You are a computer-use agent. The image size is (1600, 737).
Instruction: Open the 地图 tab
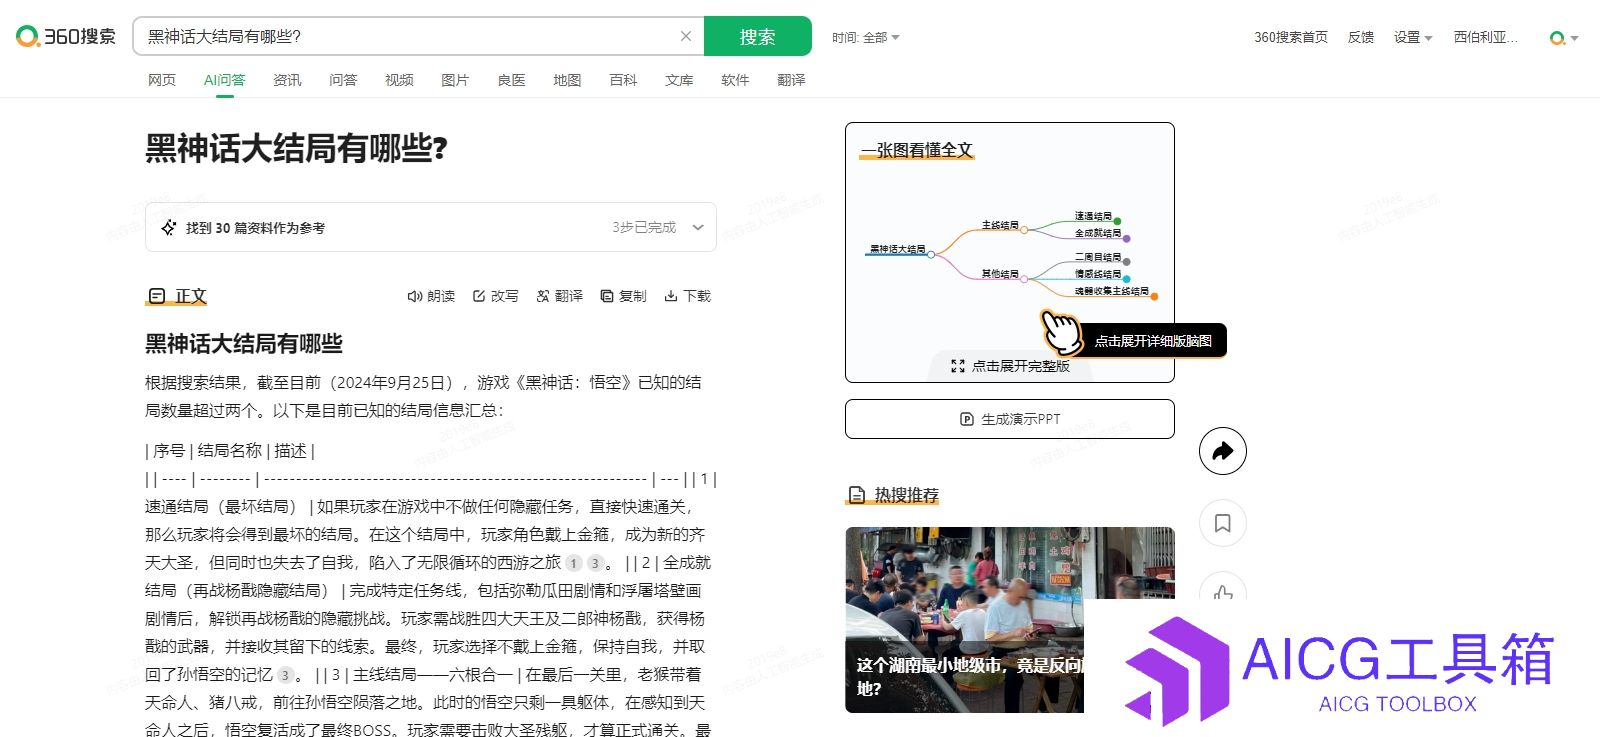point(567,80)
